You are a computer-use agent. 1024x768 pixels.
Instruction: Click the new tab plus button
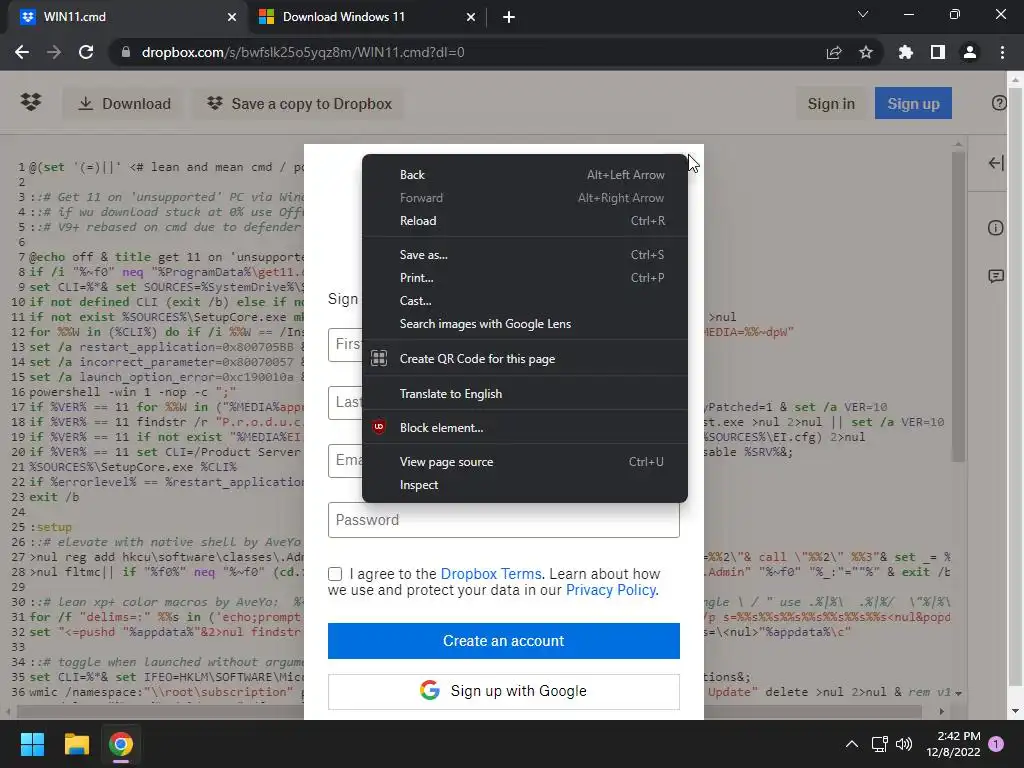pyautogui.click(x=509, y=17)
